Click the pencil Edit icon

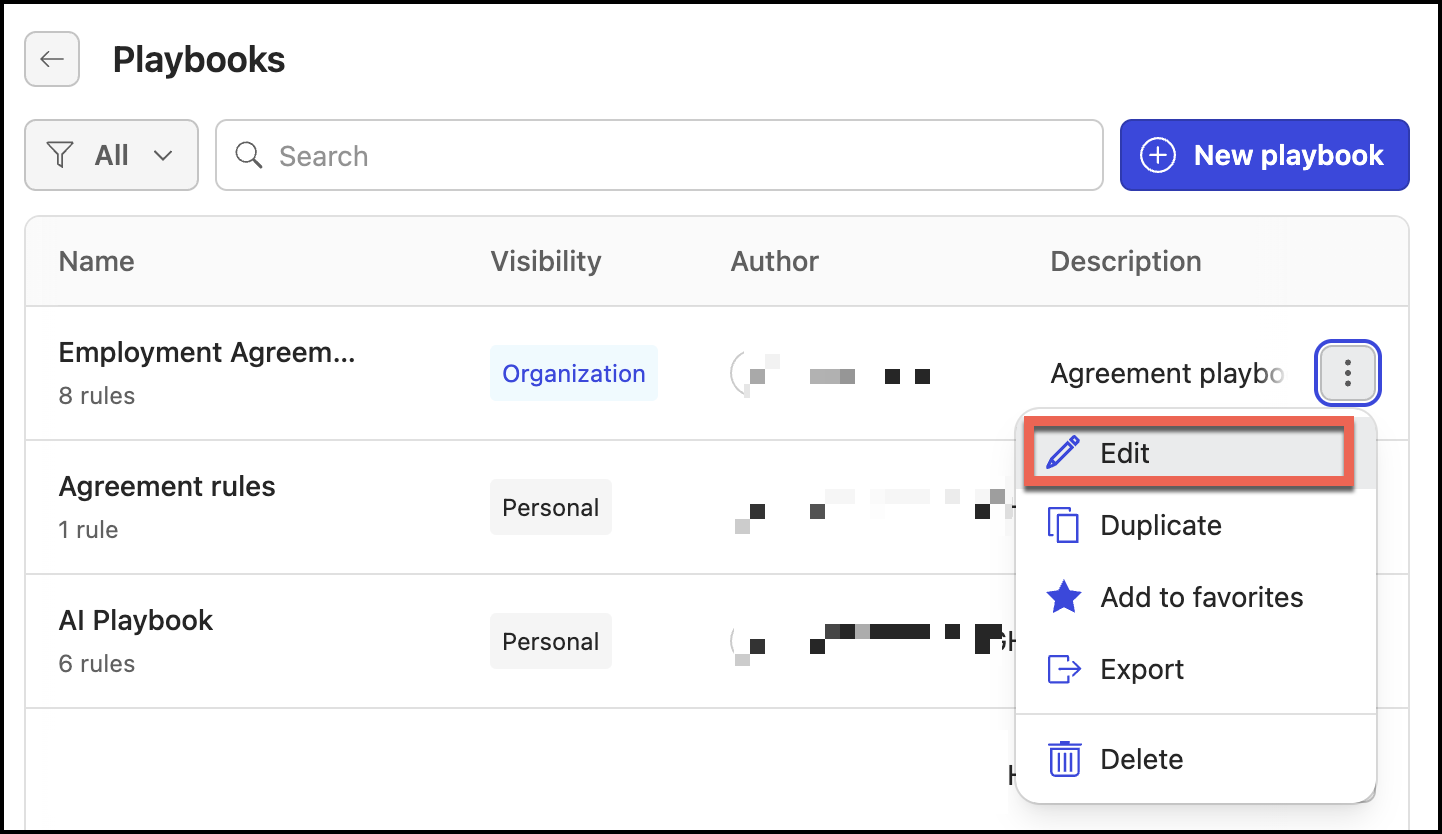click(1063, 453)
